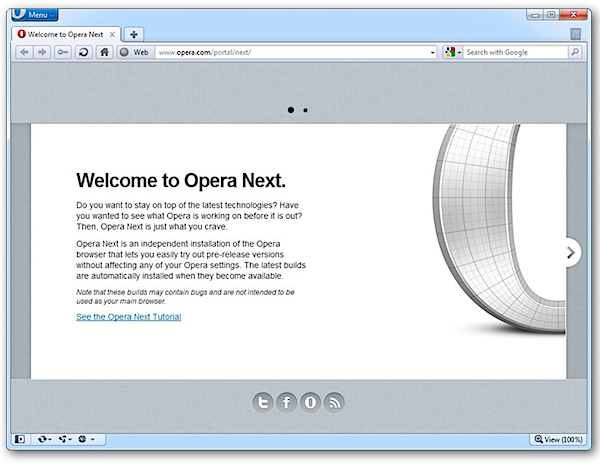Open the Twitter social icon
The height and width of the screenshot is (464, 600).
coord(263,402)
